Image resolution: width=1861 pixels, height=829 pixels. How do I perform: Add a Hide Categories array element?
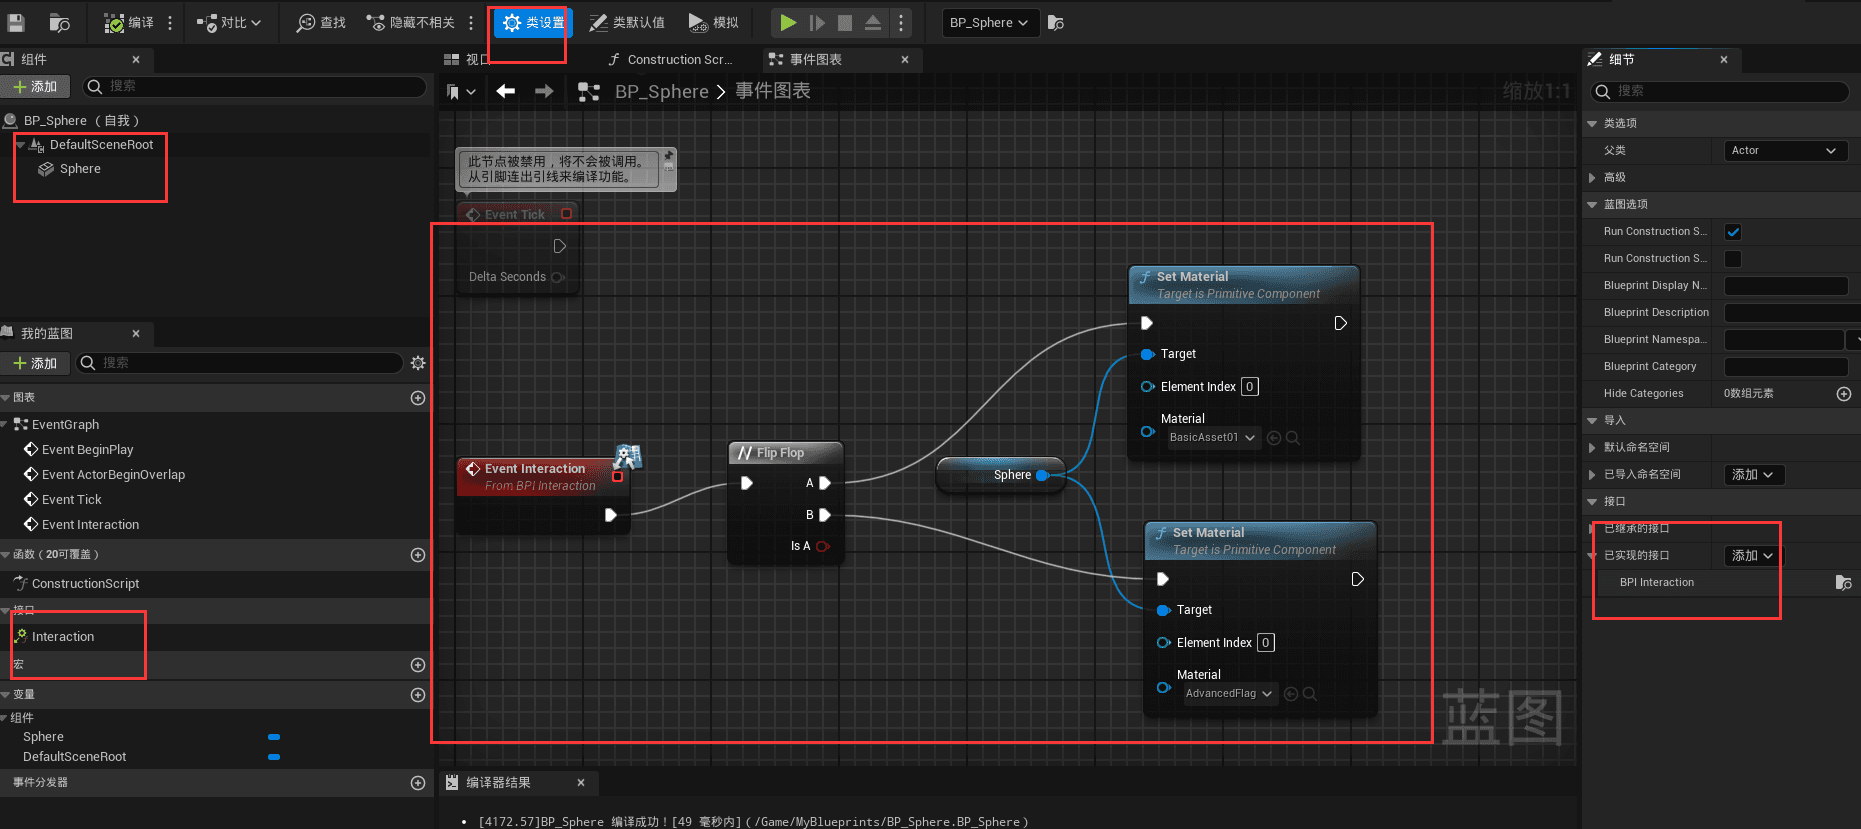1844,394
